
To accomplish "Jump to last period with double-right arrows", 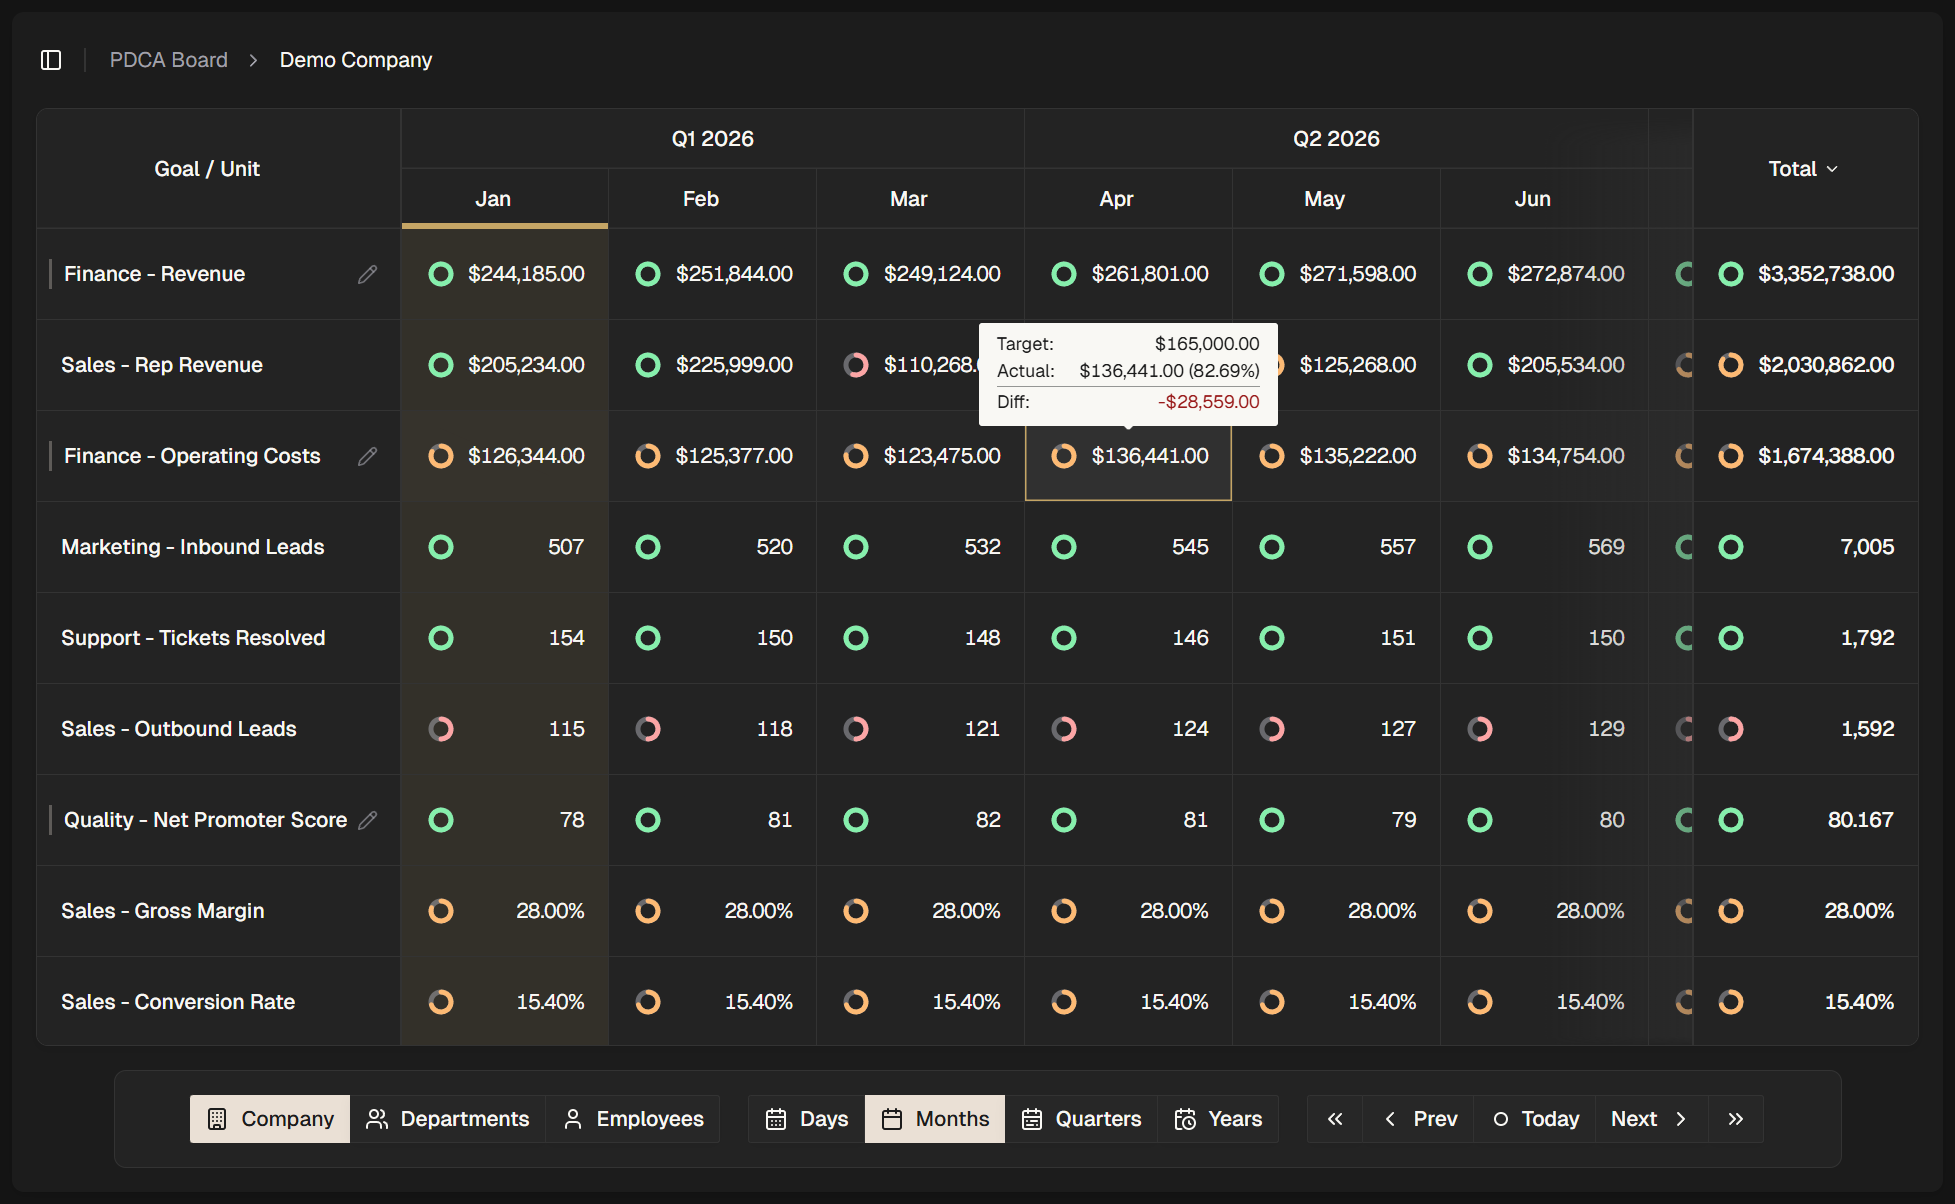I will (x=1736, y=1119).
